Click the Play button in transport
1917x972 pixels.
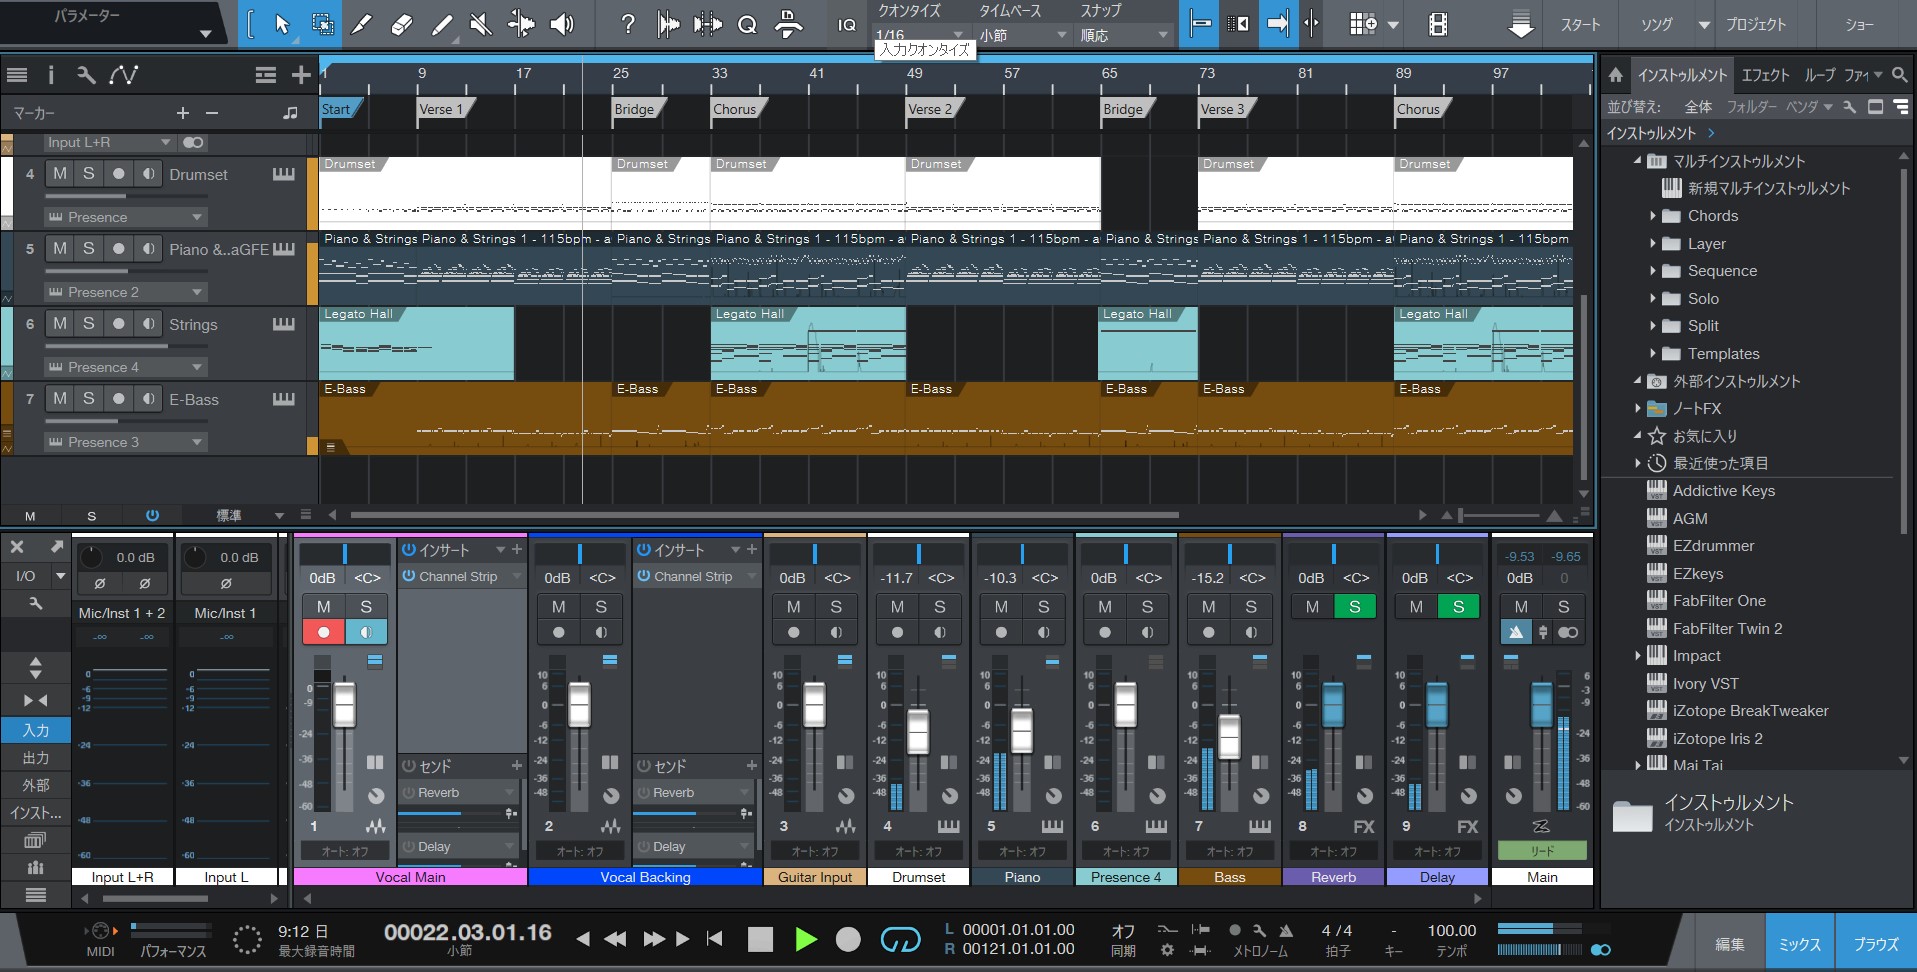805,939
